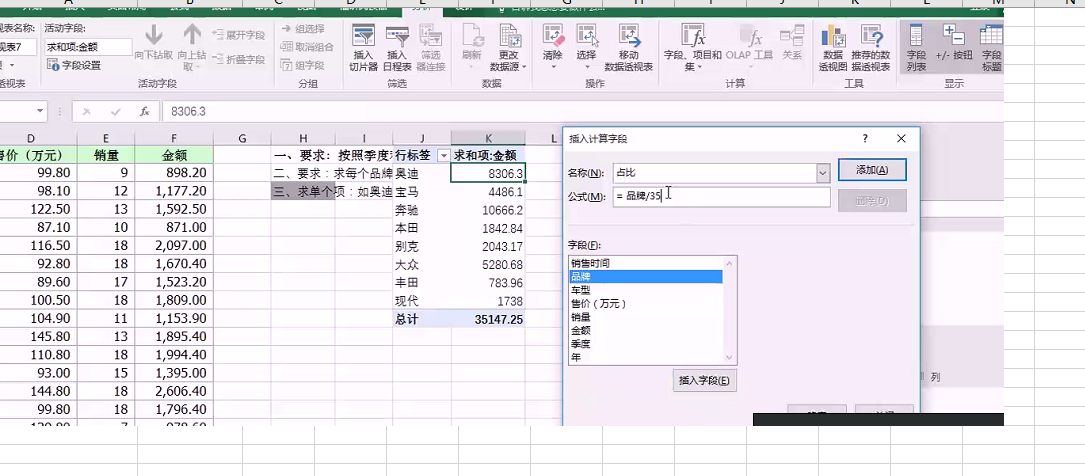
Task: Click the Add (添加) button in dialog
Action: pyautogui.click(x=872, y=170)
